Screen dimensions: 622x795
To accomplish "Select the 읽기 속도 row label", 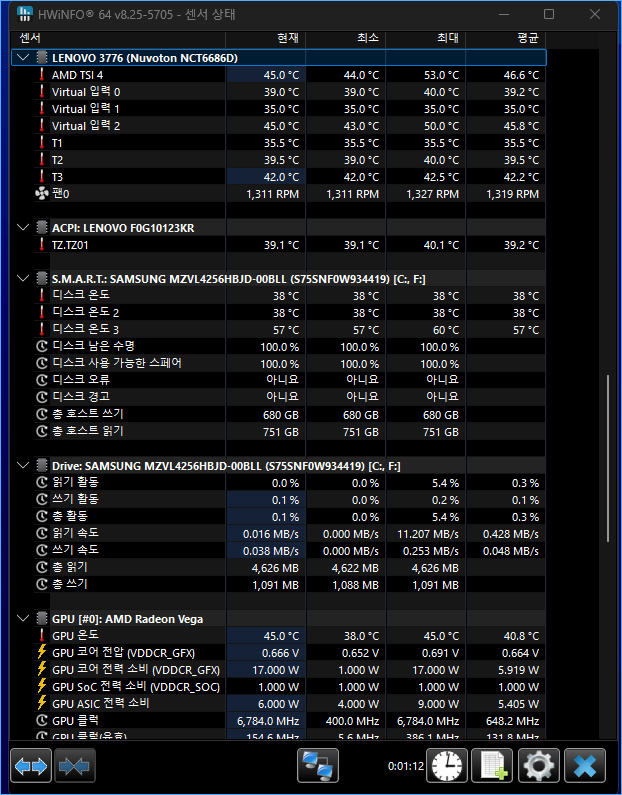I will pyautogui.click(x=76, y=533).
